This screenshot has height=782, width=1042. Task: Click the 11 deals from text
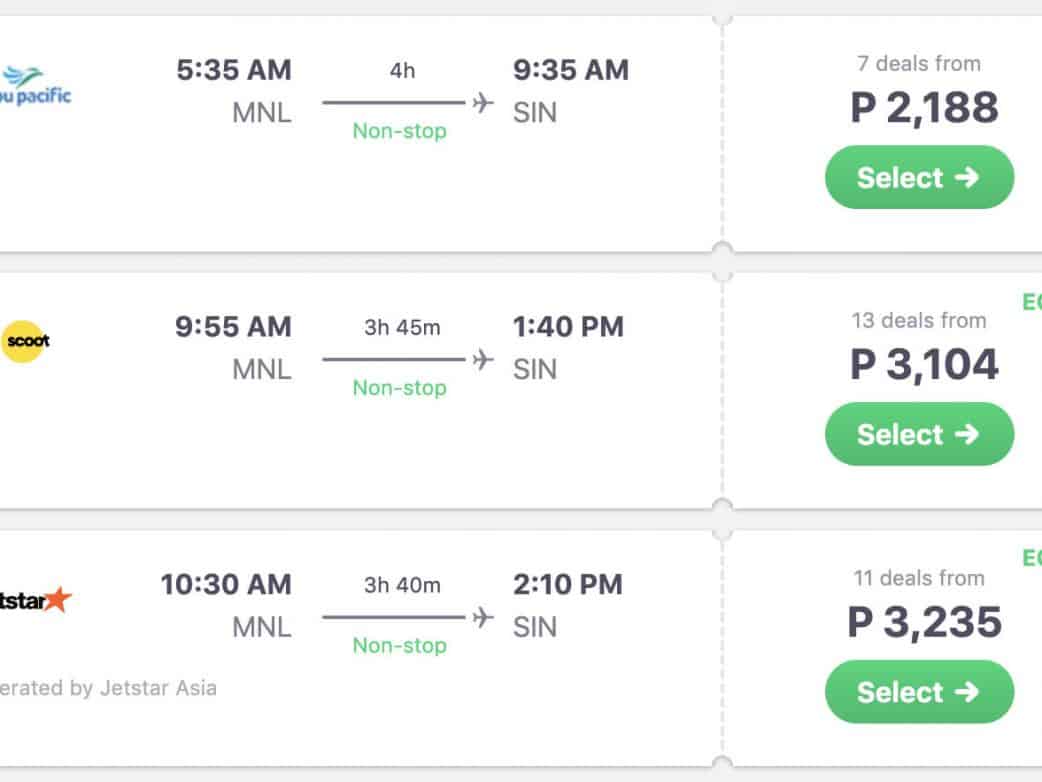click(x=918, y=578)
